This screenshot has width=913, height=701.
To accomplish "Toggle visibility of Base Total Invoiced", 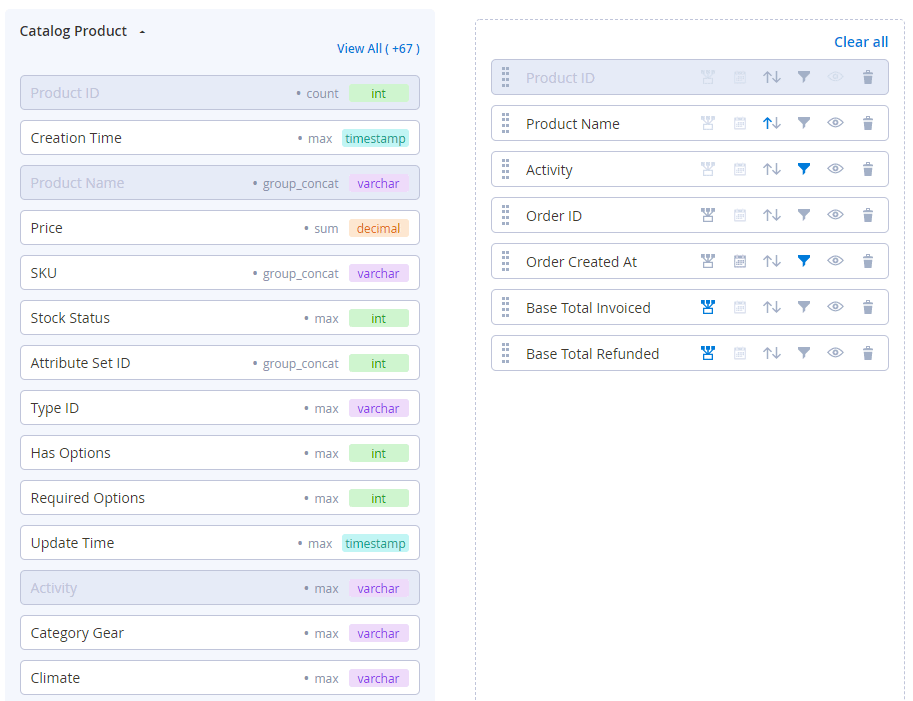I will (835, 308).
